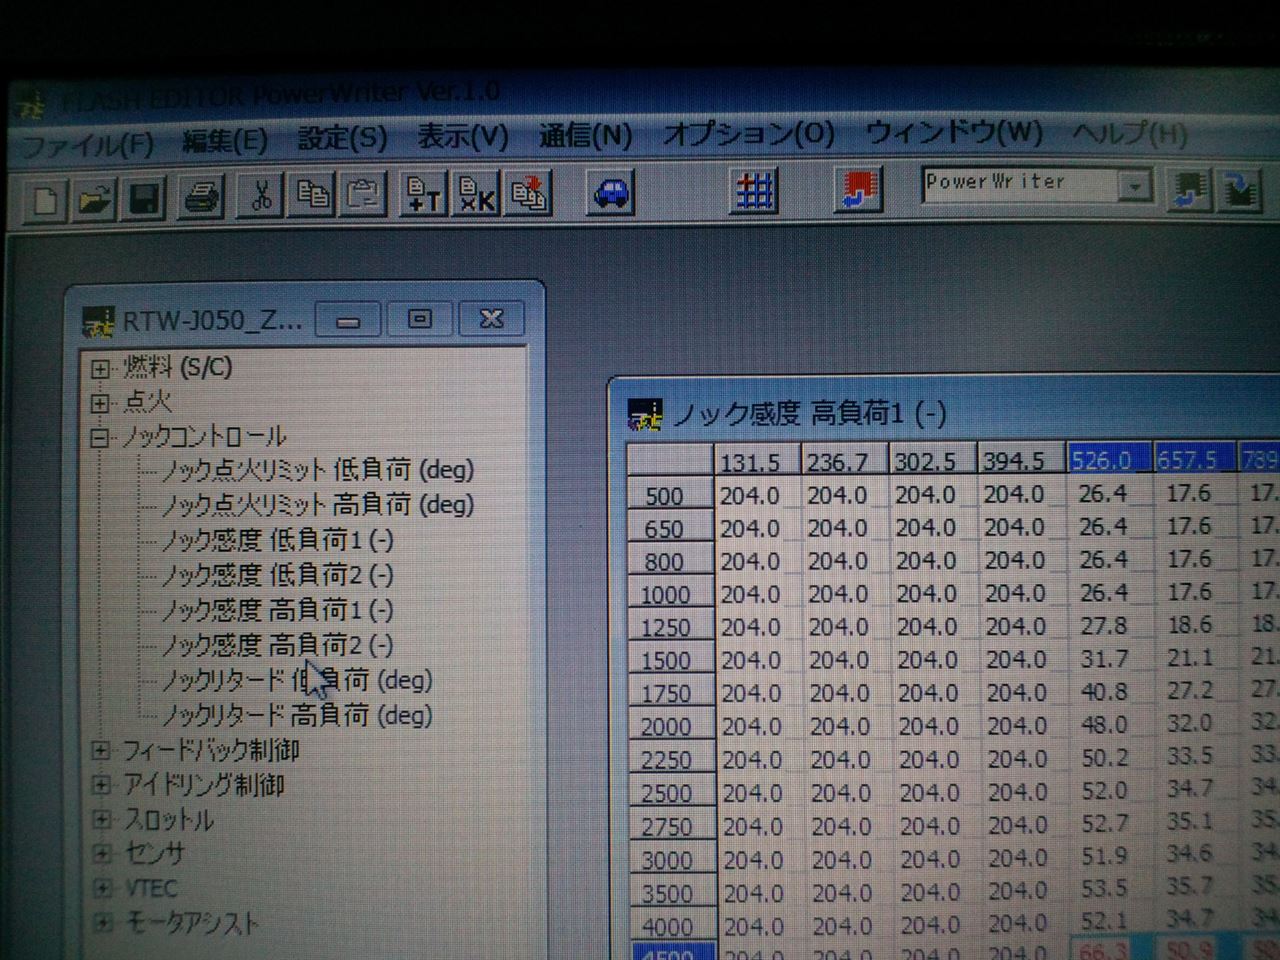Select the 2000 row header
Viewport: 1280px width, 960px height.
(671, 726)
